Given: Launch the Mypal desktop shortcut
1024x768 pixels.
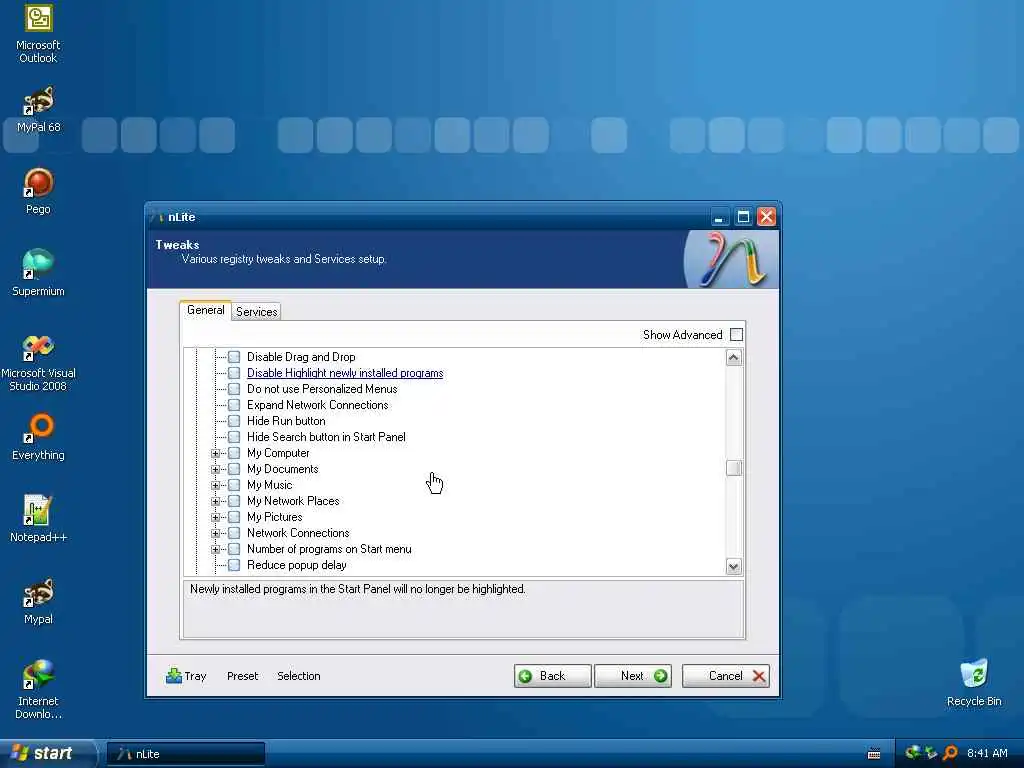Looking at the screenshot, I should 38,601.
